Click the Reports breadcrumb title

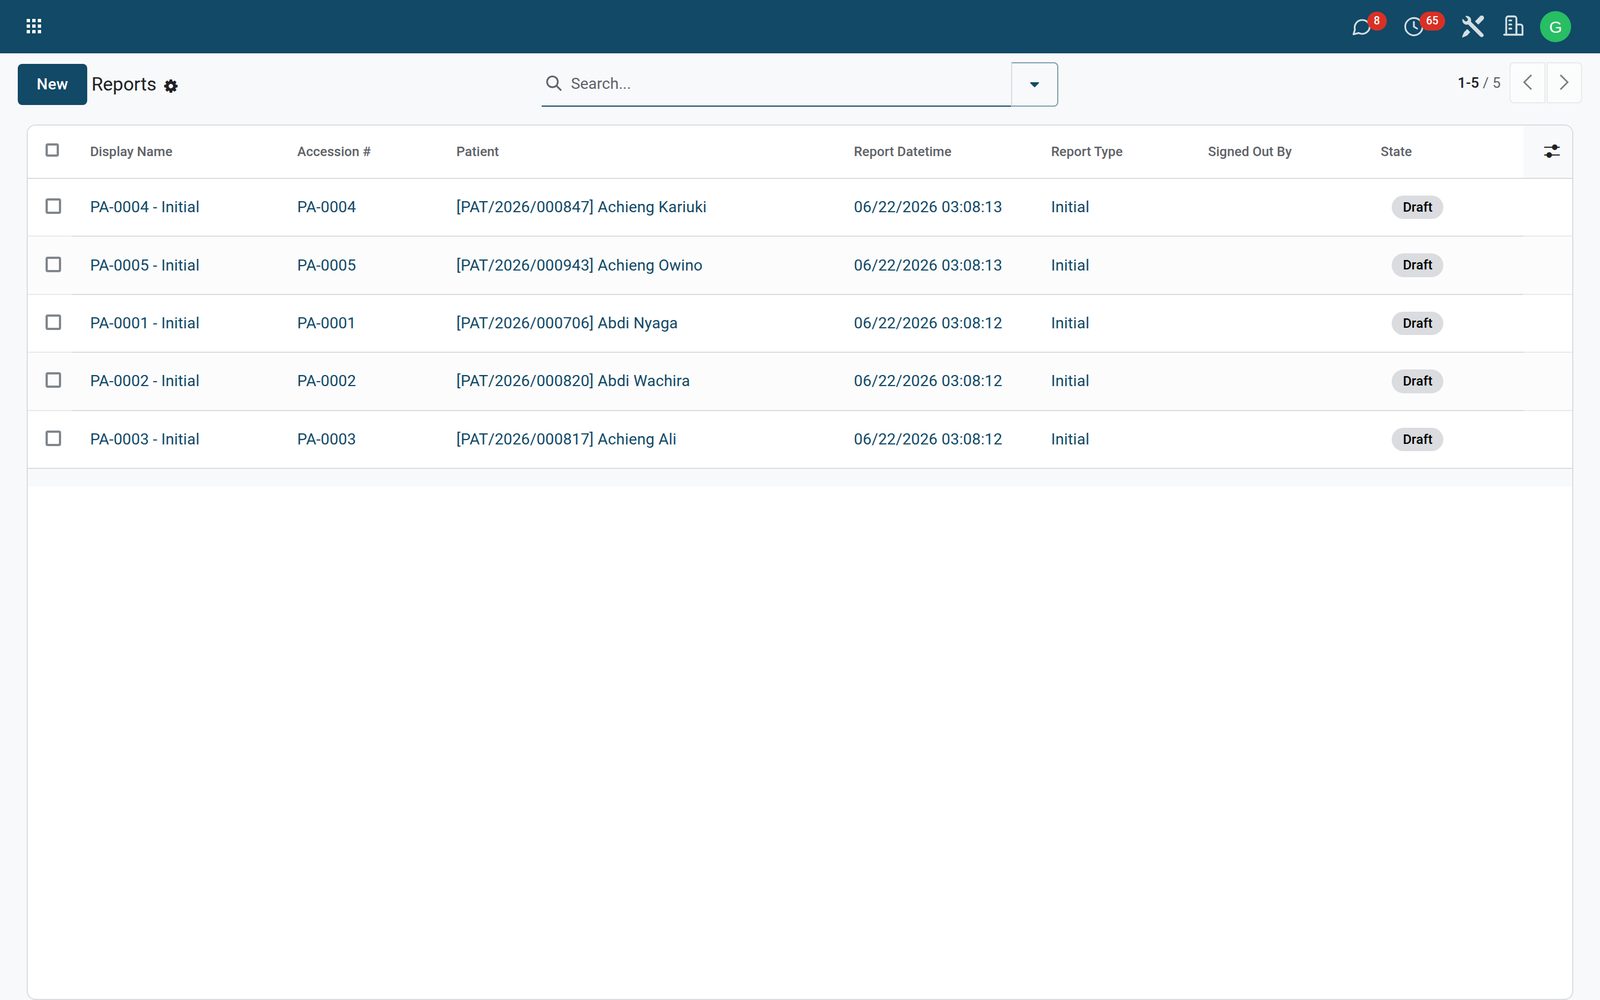(x=124, y=84)
